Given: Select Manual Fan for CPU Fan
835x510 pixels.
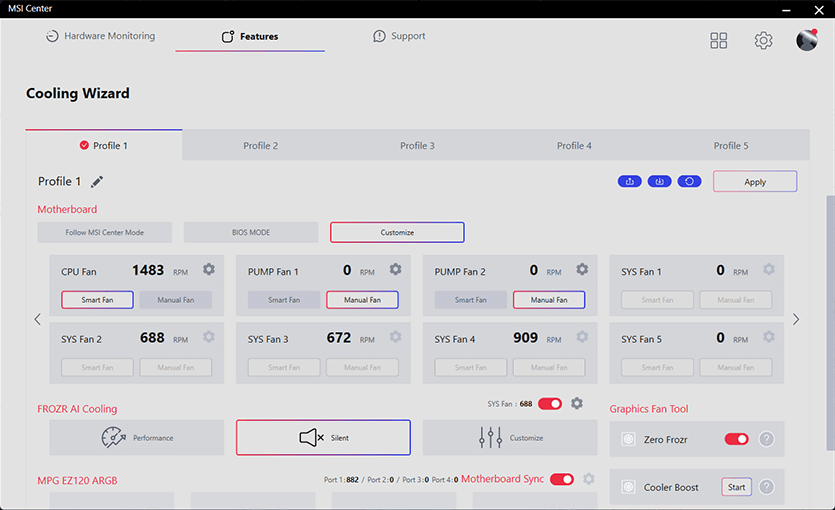Looking at the screenshot, I should pyautogui.click(x=175, y=300).
